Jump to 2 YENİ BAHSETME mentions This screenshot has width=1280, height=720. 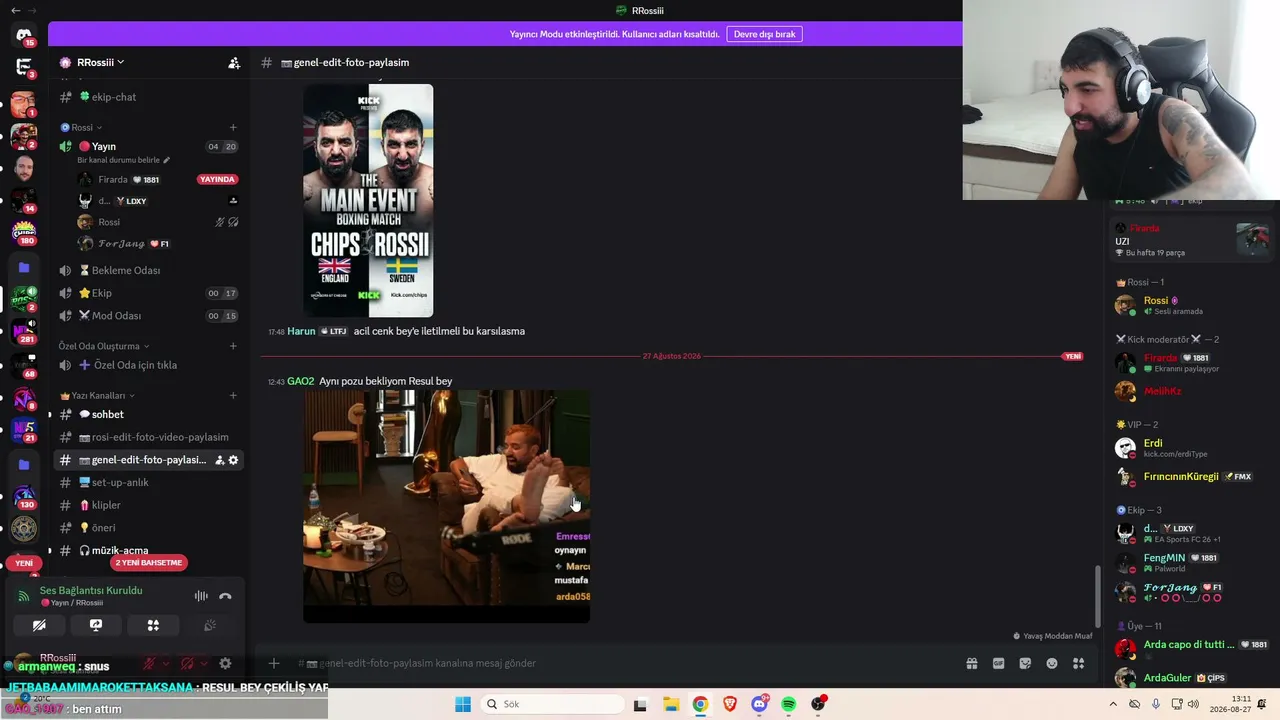coord(149,563)
